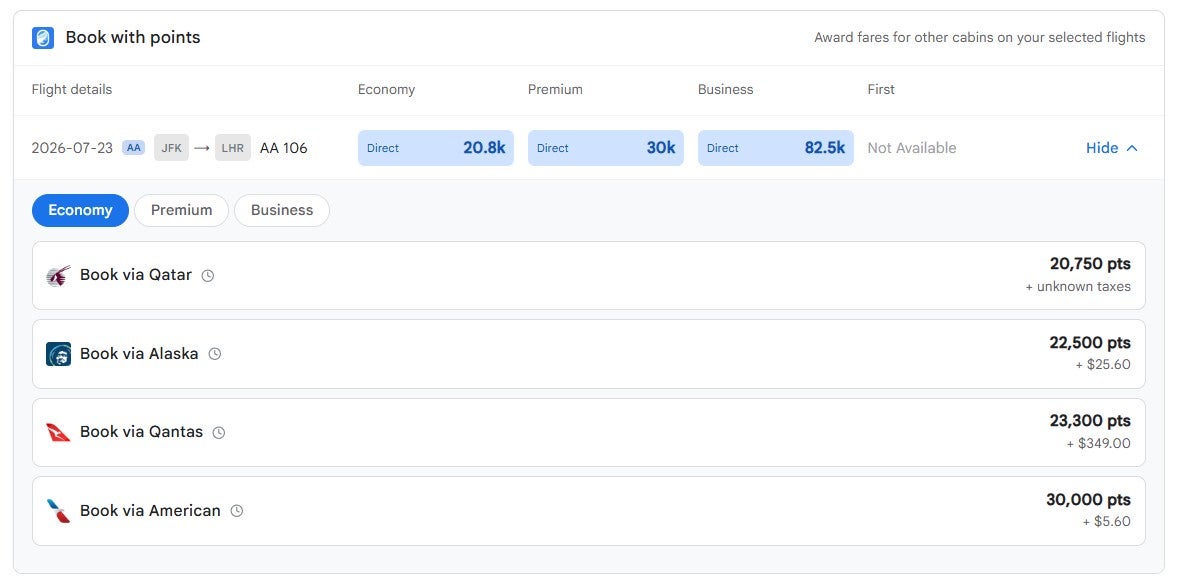1177x580 pixels.
Task: Click the Book with points heading
Action: pyautogui.click(x=133, y=38)
